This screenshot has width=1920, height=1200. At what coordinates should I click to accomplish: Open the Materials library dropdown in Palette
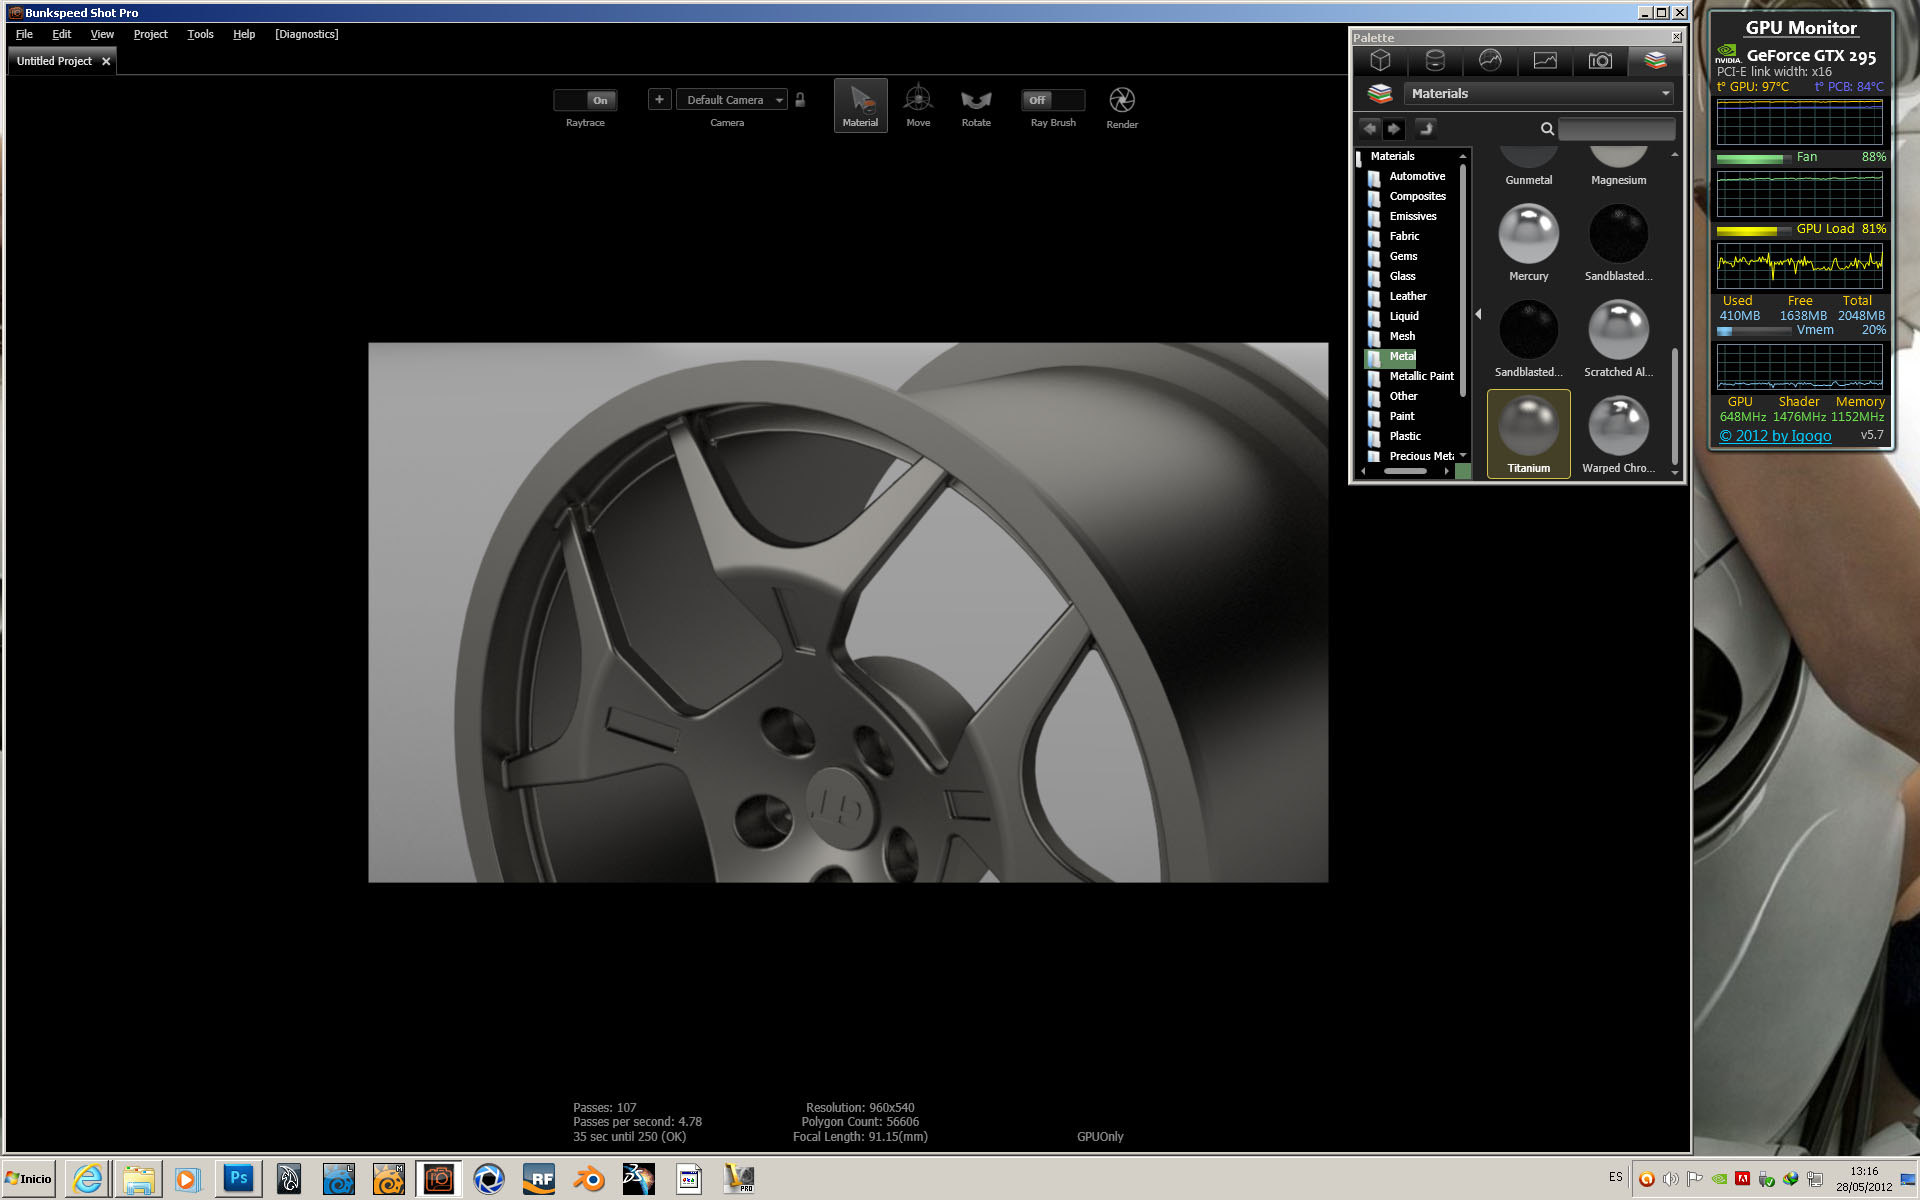1538,93
